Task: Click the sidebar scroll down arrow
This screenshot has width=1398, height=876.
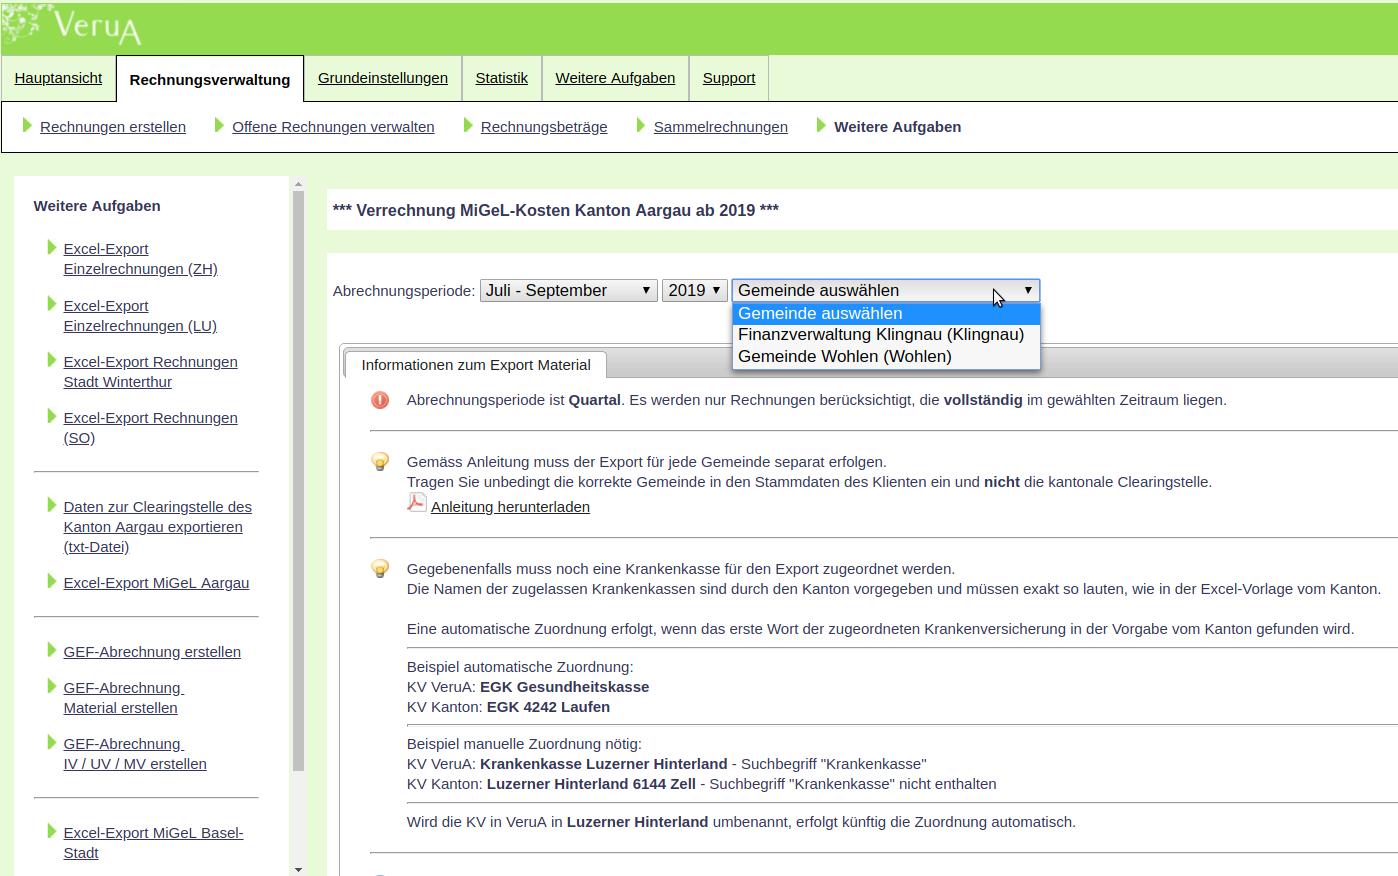Action: click(x=297, y=869)
